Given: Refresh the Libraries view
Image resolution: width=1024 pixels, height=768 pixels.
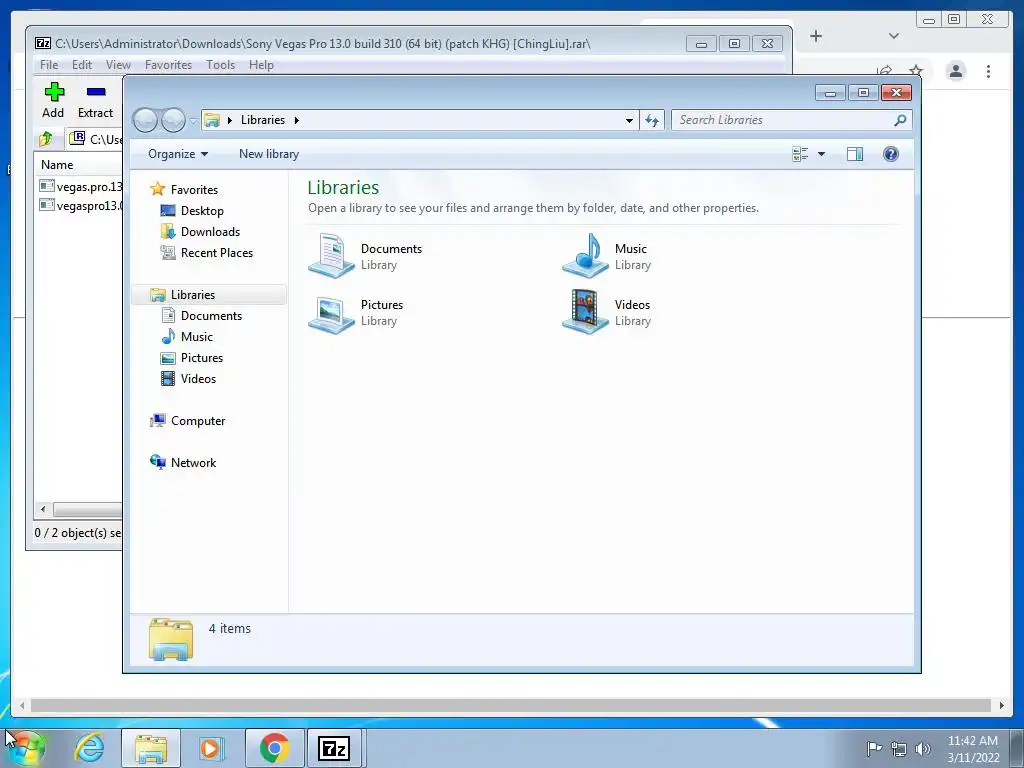Looking at the screenshot, I should click(652, 120).
